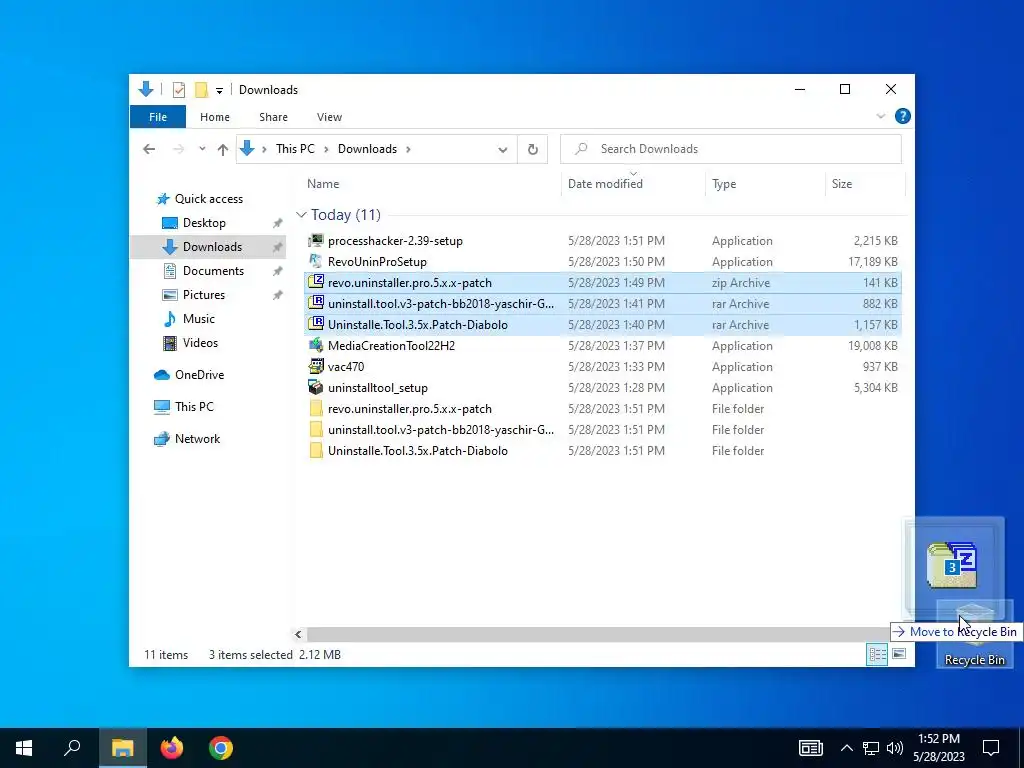This screenshot has height=768, width=1024.
Task: Select the Uninstalle.Tool.3.5x.Patch-Diabolo rar archive
Action: pyautogui.click(x=602, y=325)
